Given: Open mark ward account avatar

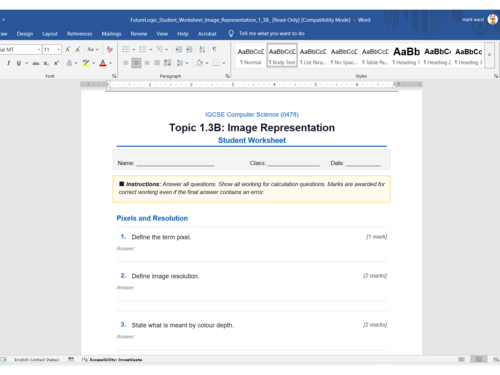Looking at the screenshot, I should point(493,19).
